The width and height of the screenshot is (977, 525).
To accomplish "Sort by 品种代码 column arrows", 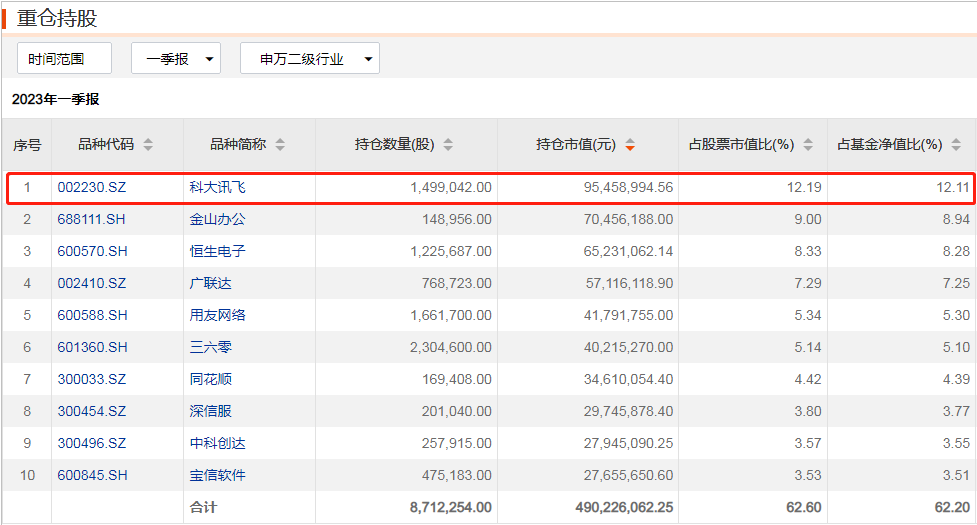I will [x=148, y=144].
